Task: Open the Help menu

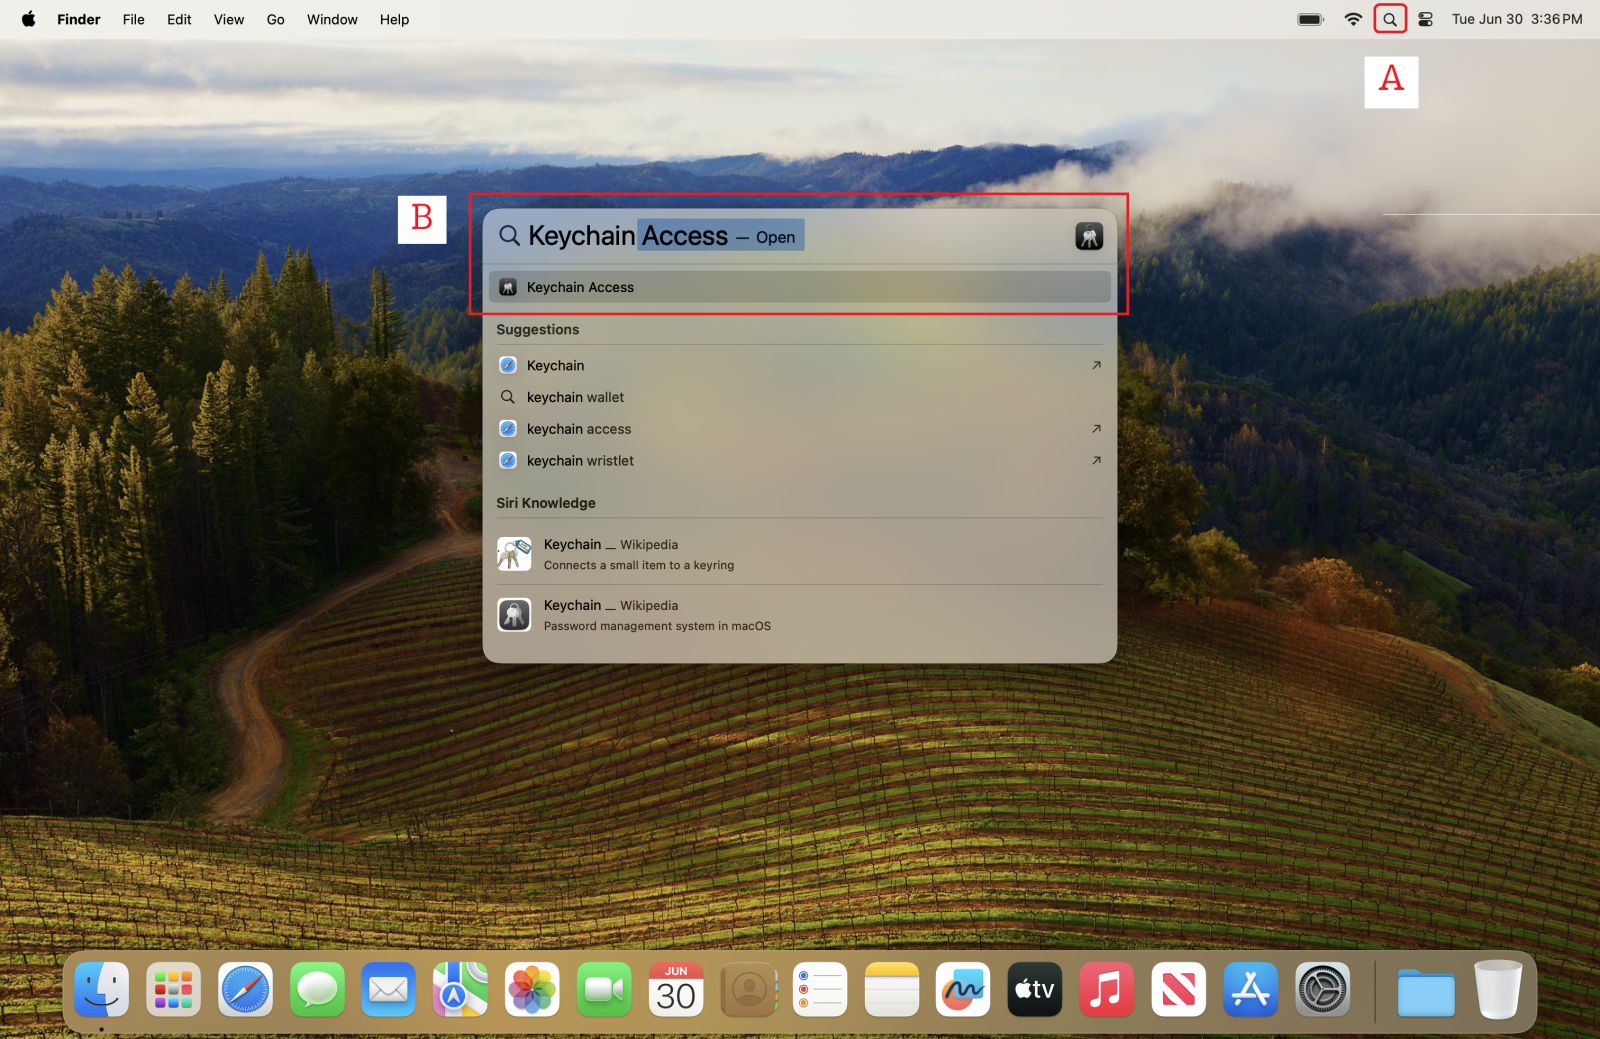Action: [x=394, y=19]
